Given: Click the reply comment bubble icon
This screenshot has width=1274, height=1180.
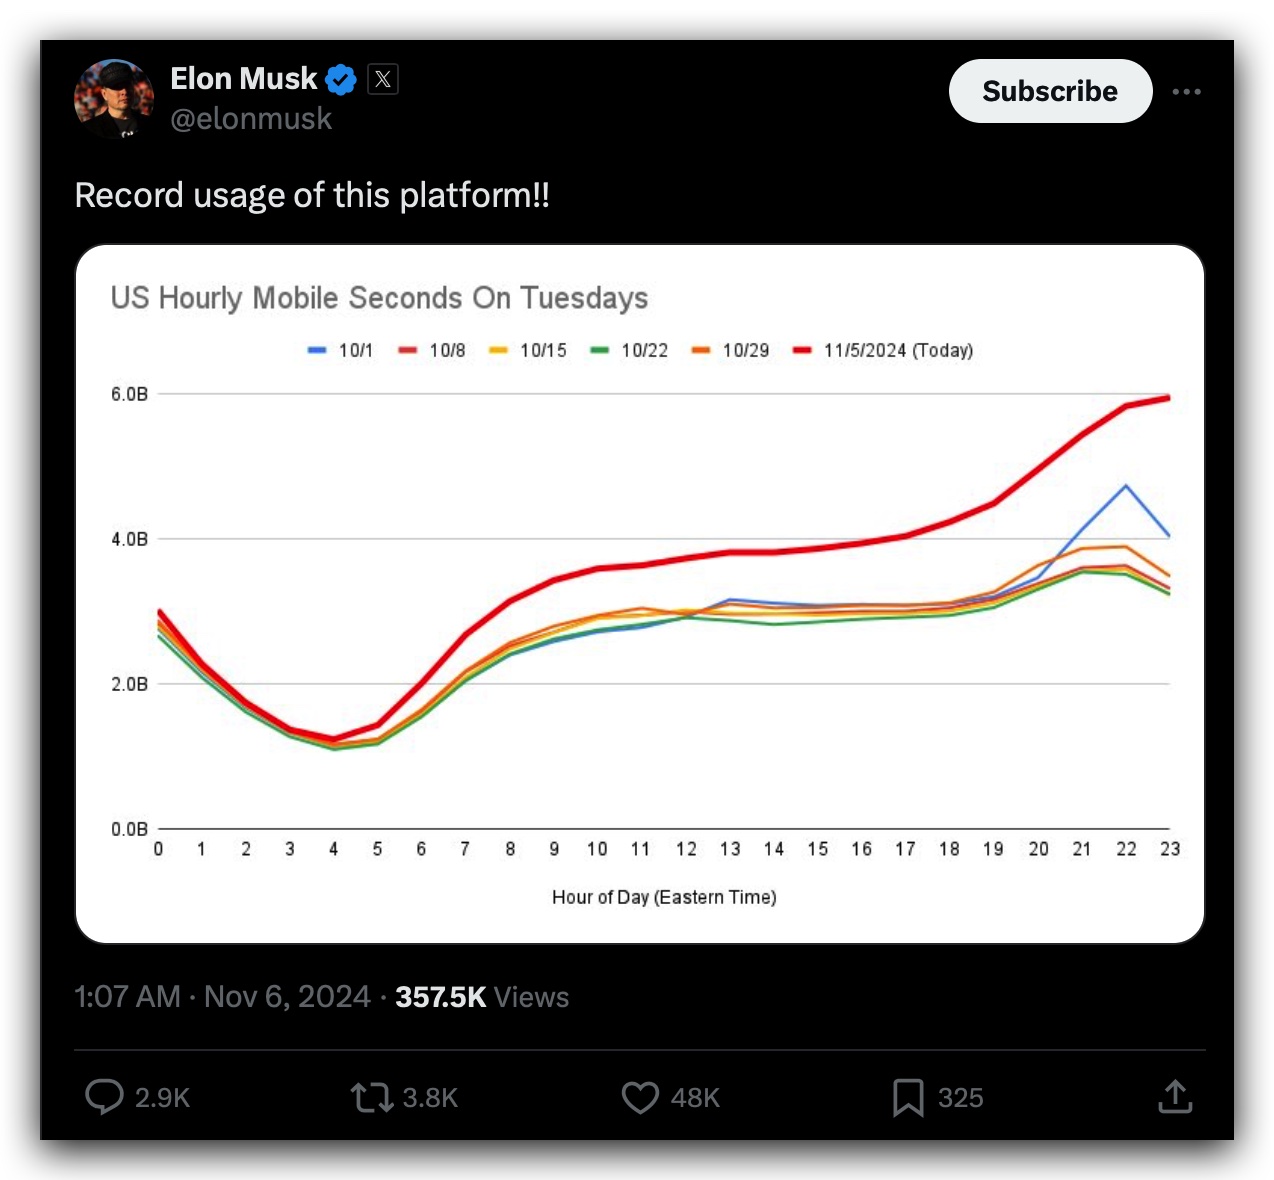Looking at the screenshot, I should click(x=104, y=1097).
